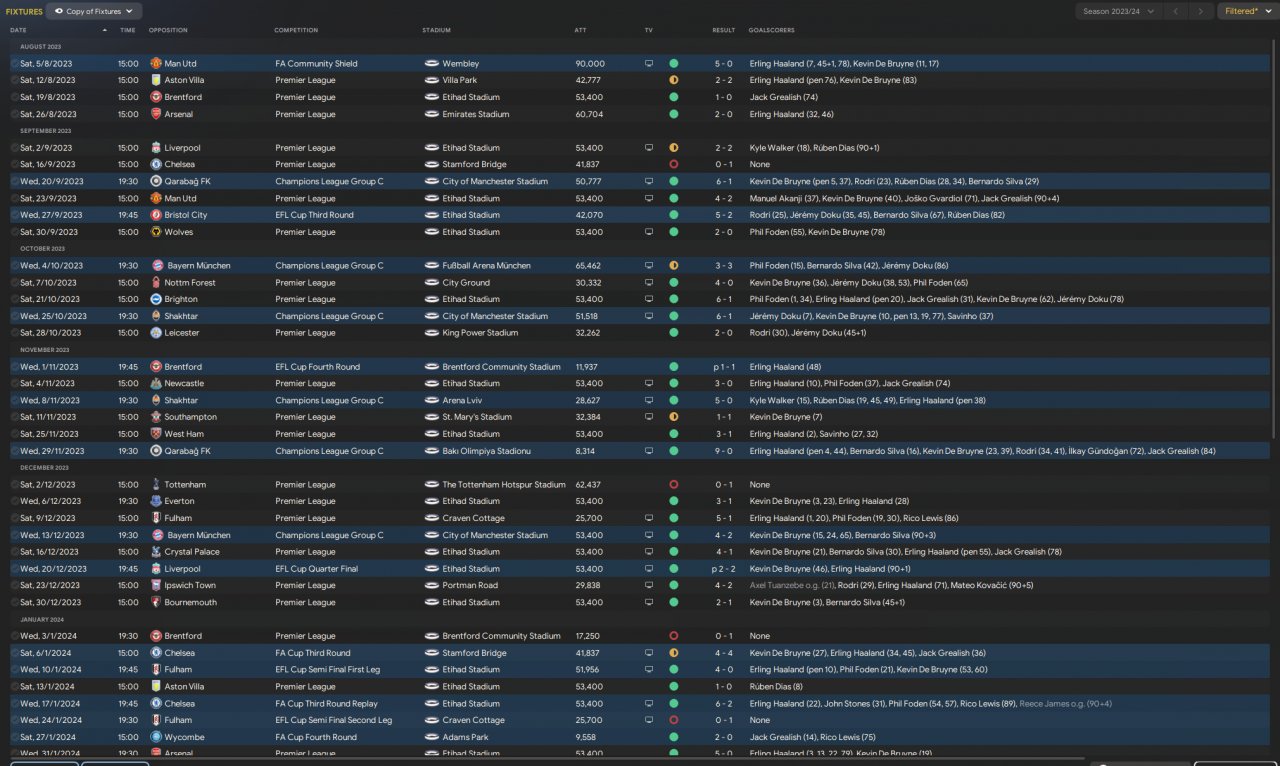Click the West Ham club badge

point(156,434)
